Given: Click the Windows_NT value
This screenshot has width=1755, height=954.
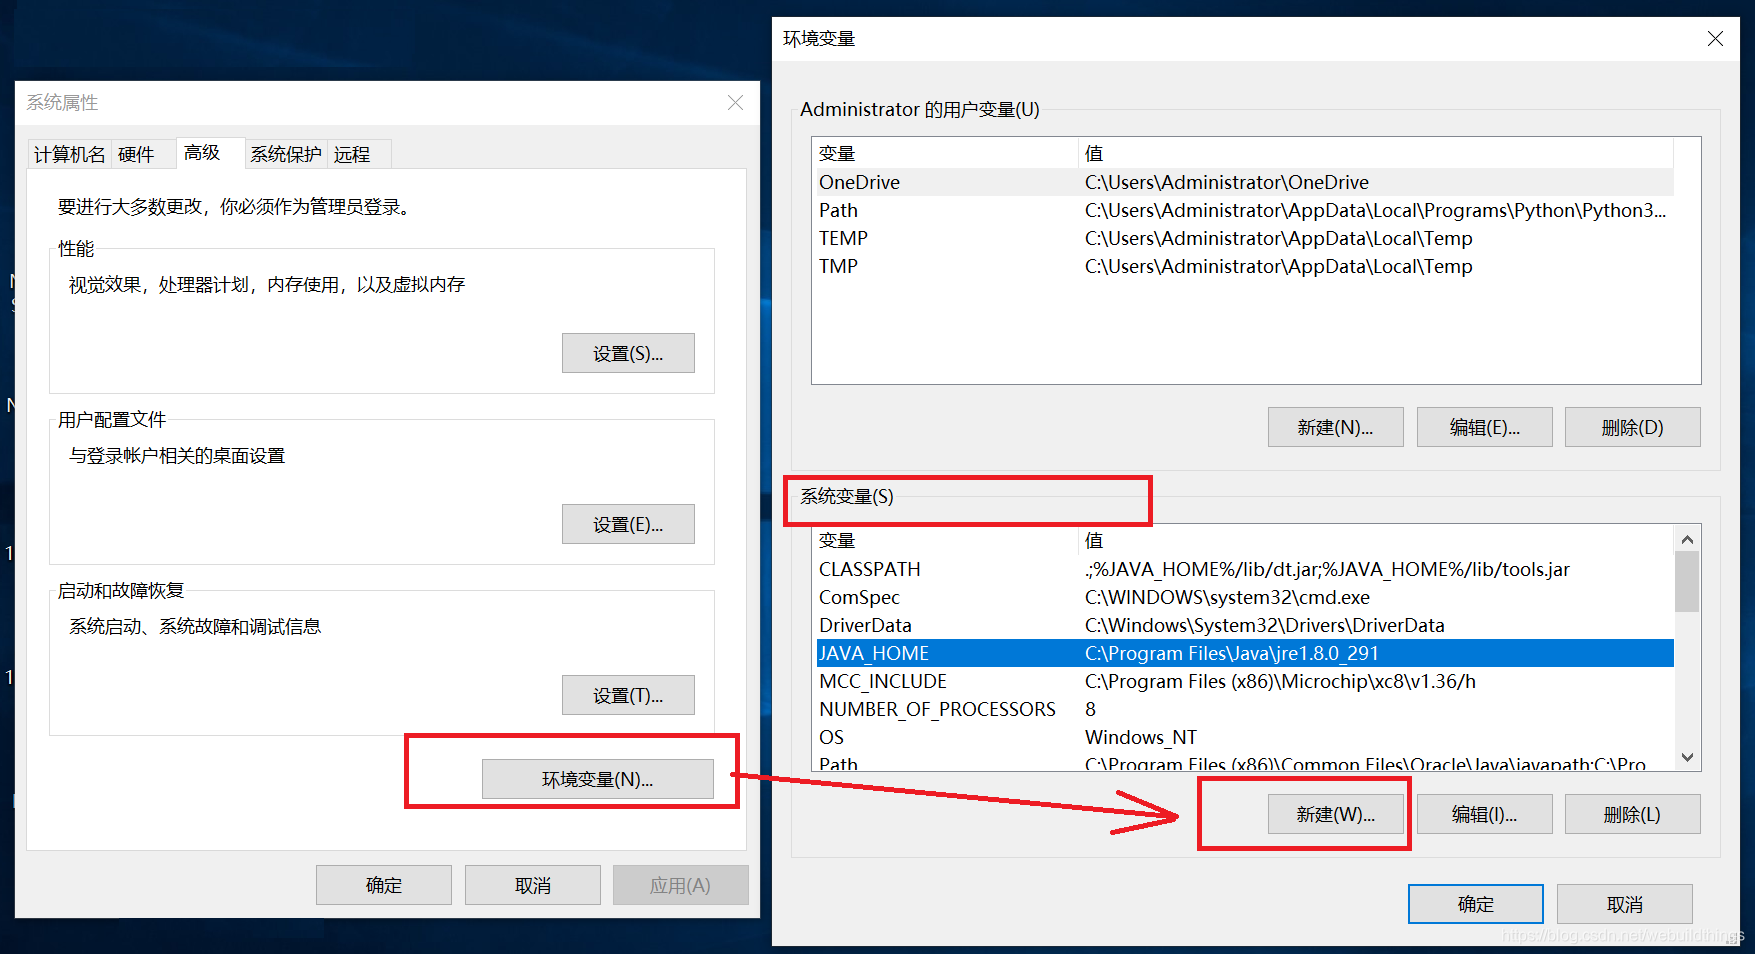Looking at the screenshot, I should tap(1141, 737).
